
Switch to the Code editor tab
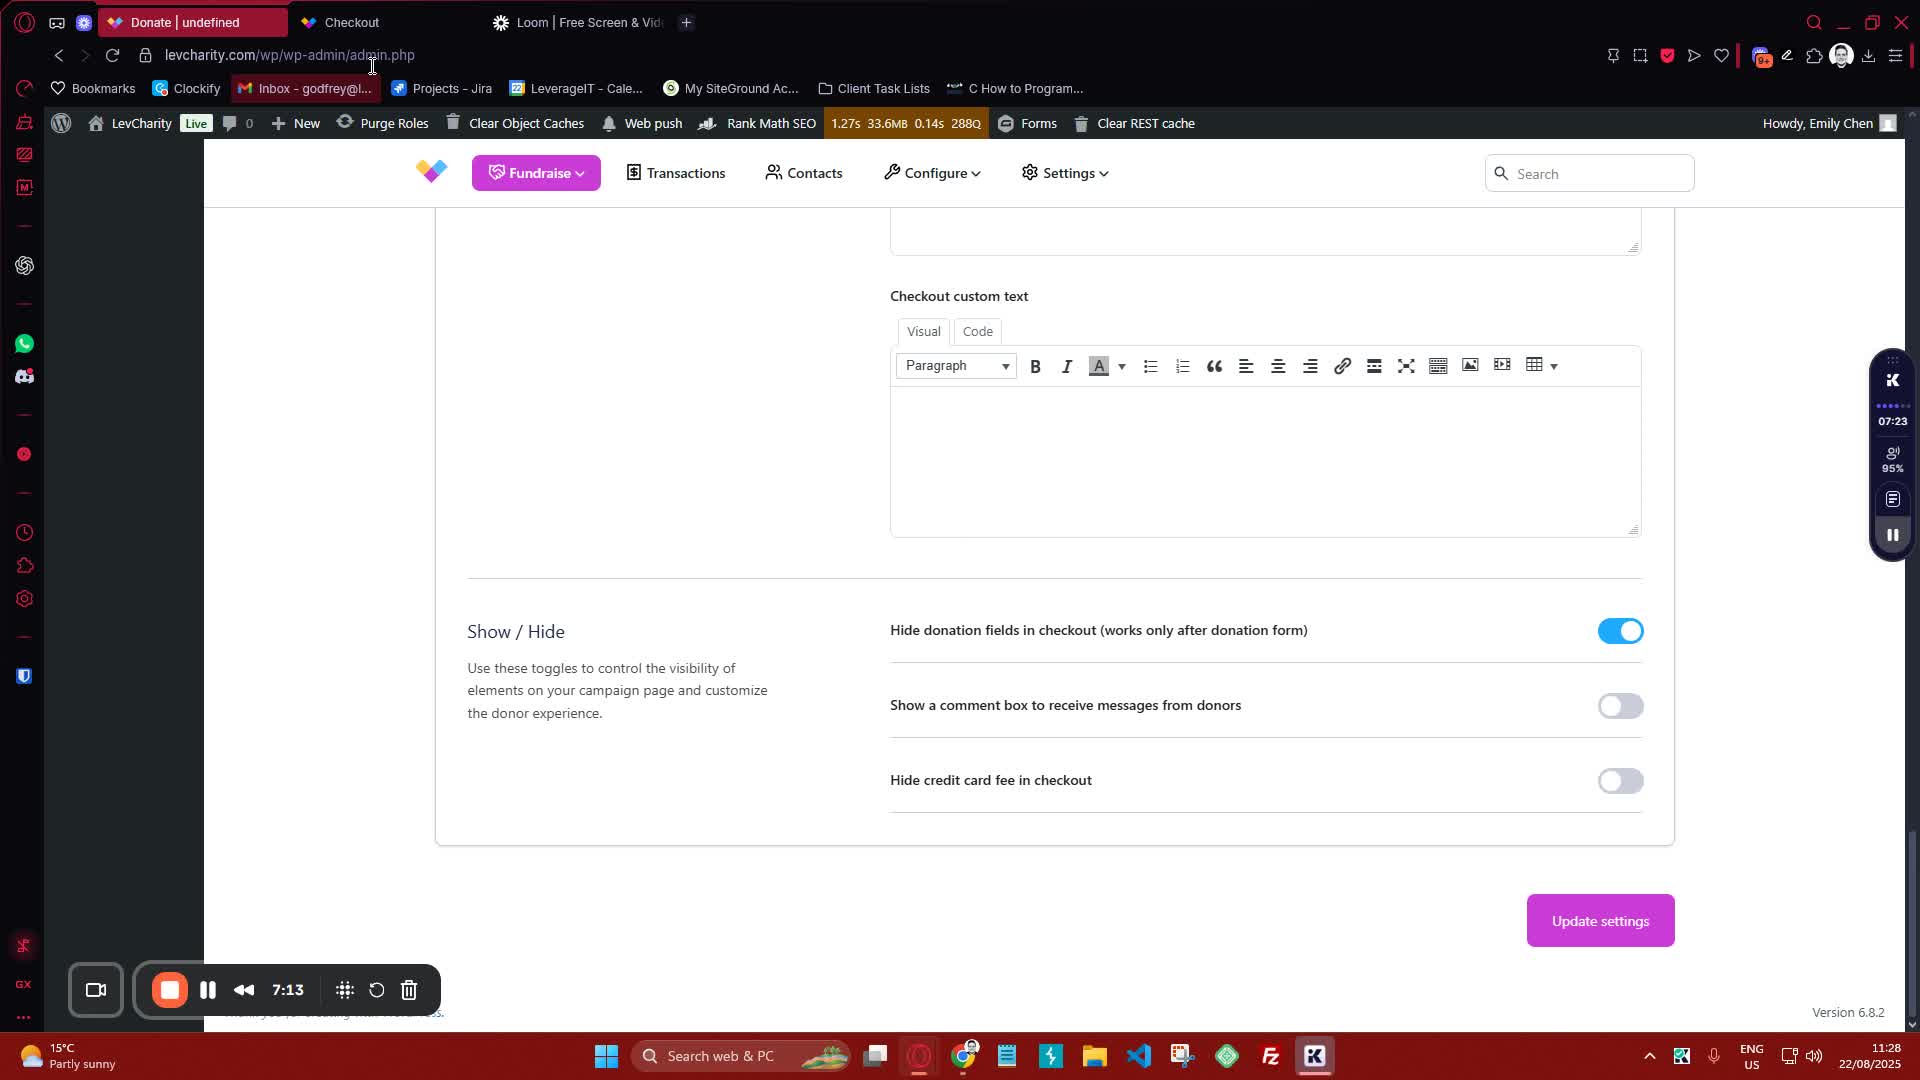click(977, 331)
